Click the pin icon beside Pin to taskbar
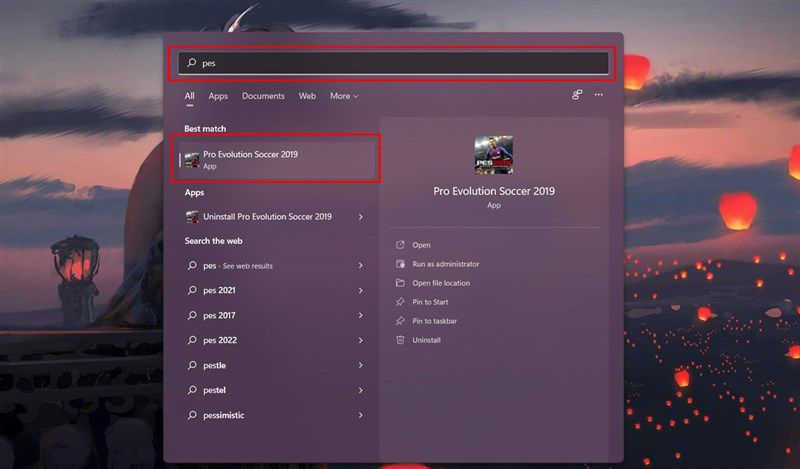 click(401, 321)
